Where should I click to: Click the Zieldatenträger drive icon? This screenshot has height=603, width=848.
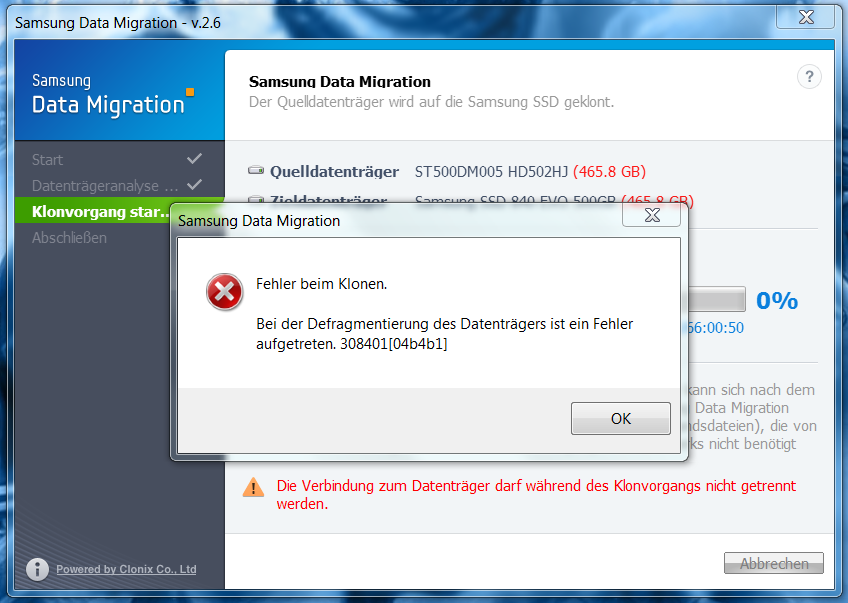[256, 199]
